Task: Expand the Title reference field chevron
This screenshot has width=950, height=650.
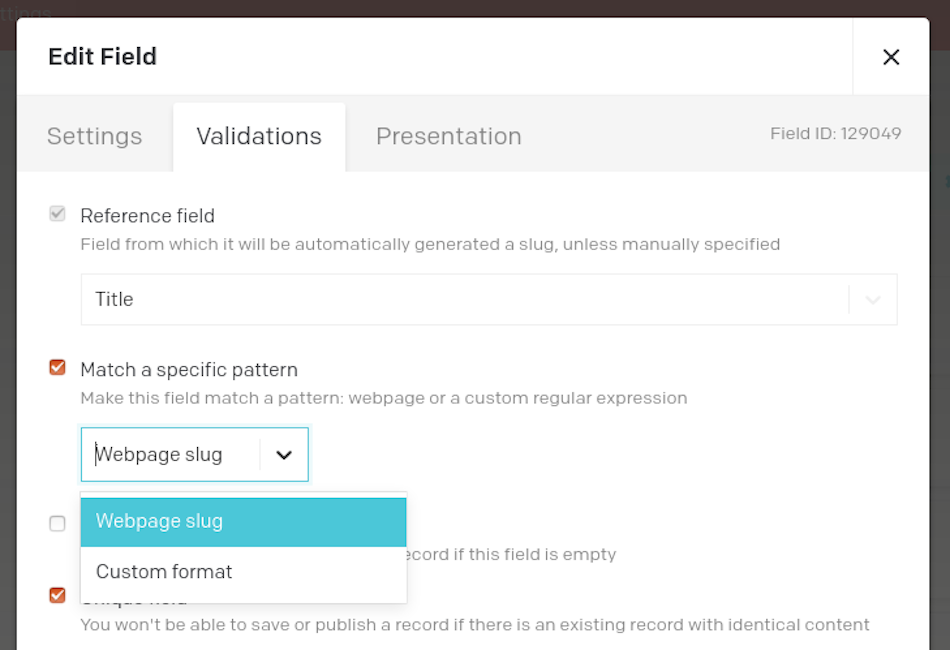Action: 873,300
